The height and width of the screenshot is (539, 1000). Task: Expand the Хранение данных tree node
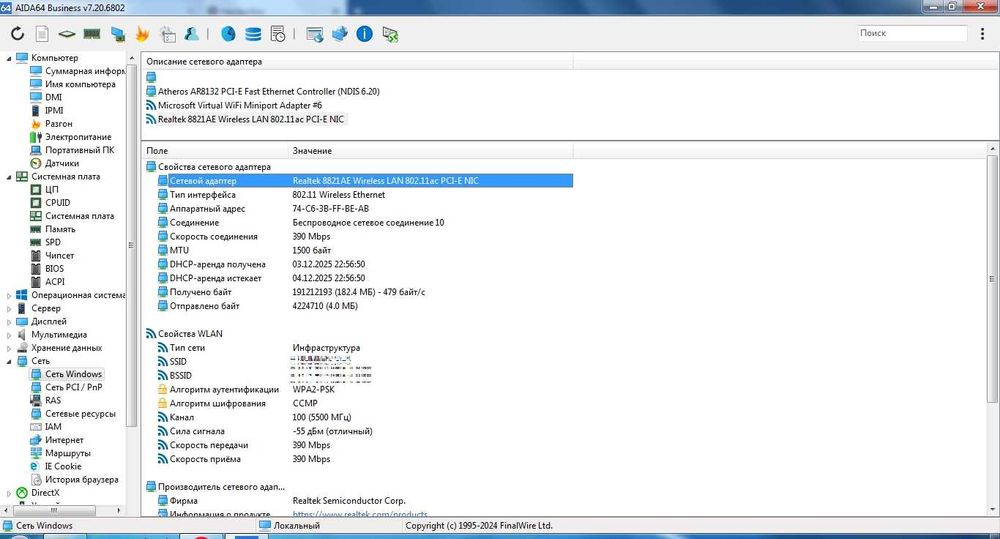point(9,348)
